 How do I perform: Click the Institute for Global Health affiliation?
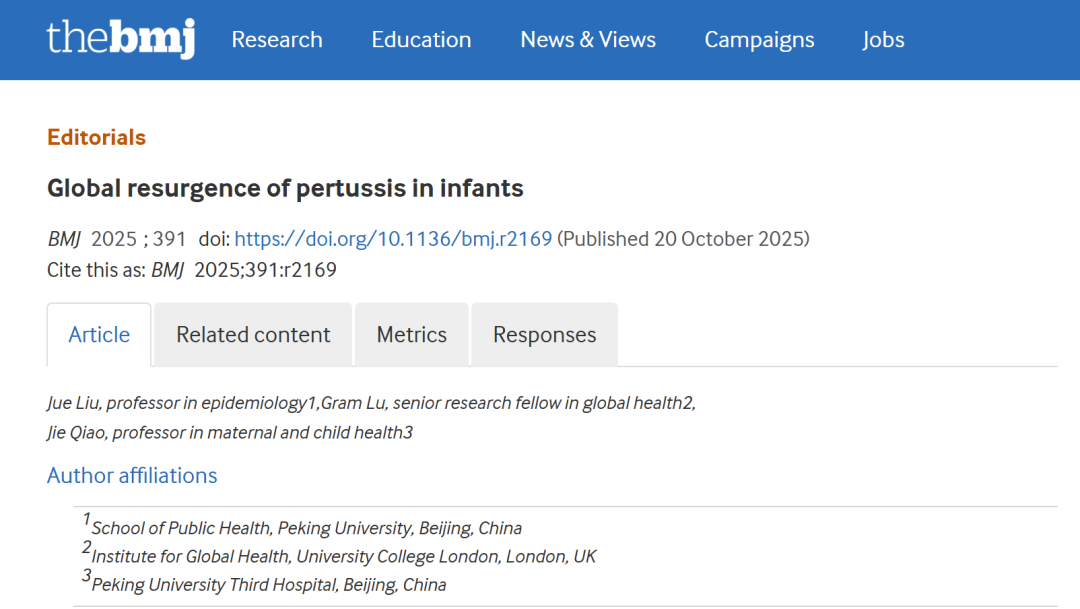pos(343,556)
